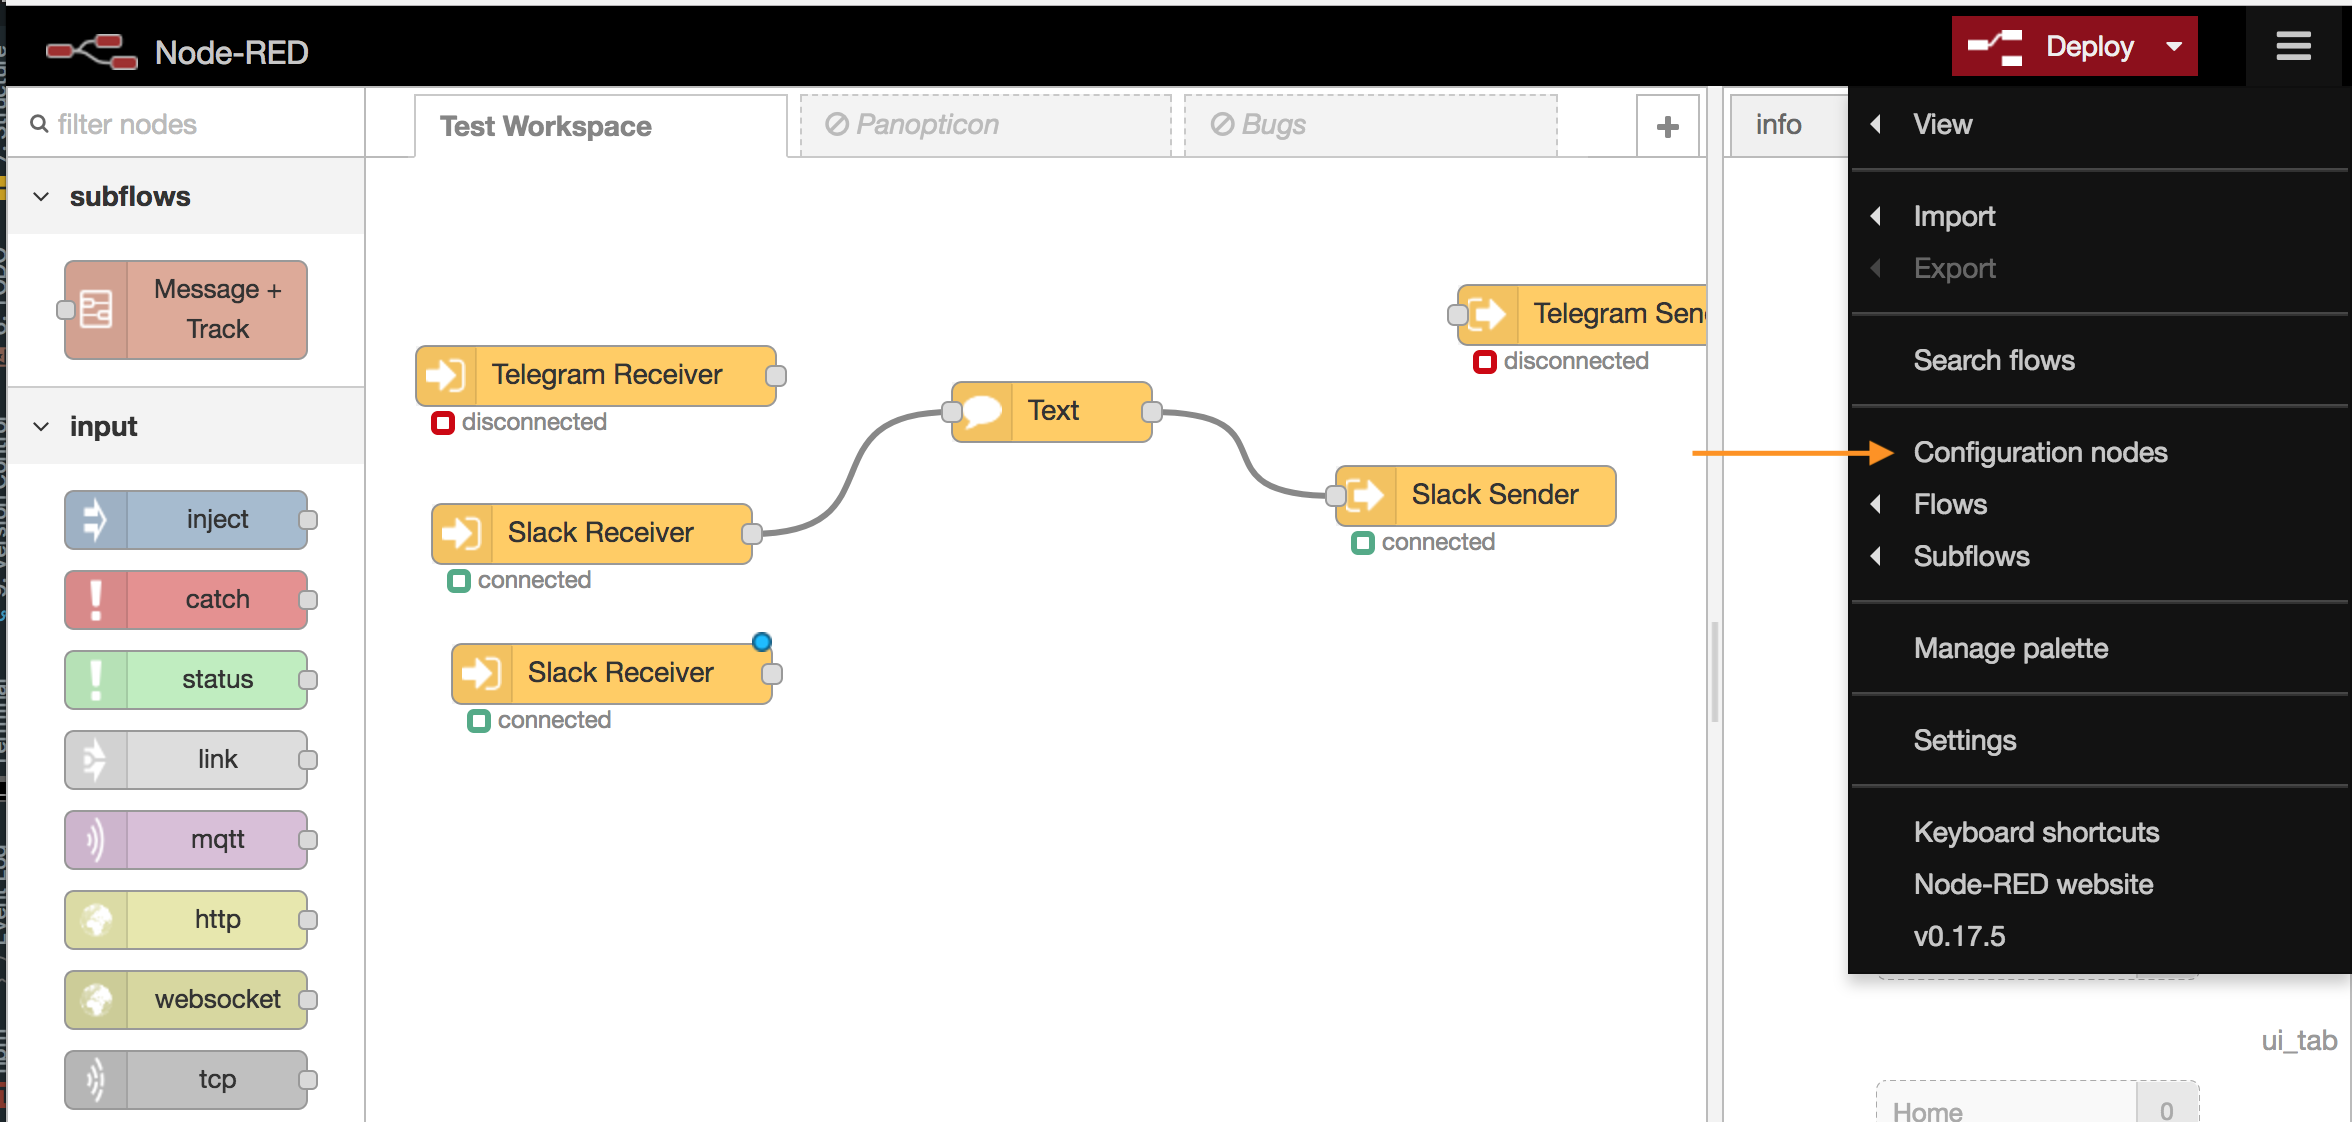Select the link node in the palette
2352x1122 pixels.
(x=186, y=759)
